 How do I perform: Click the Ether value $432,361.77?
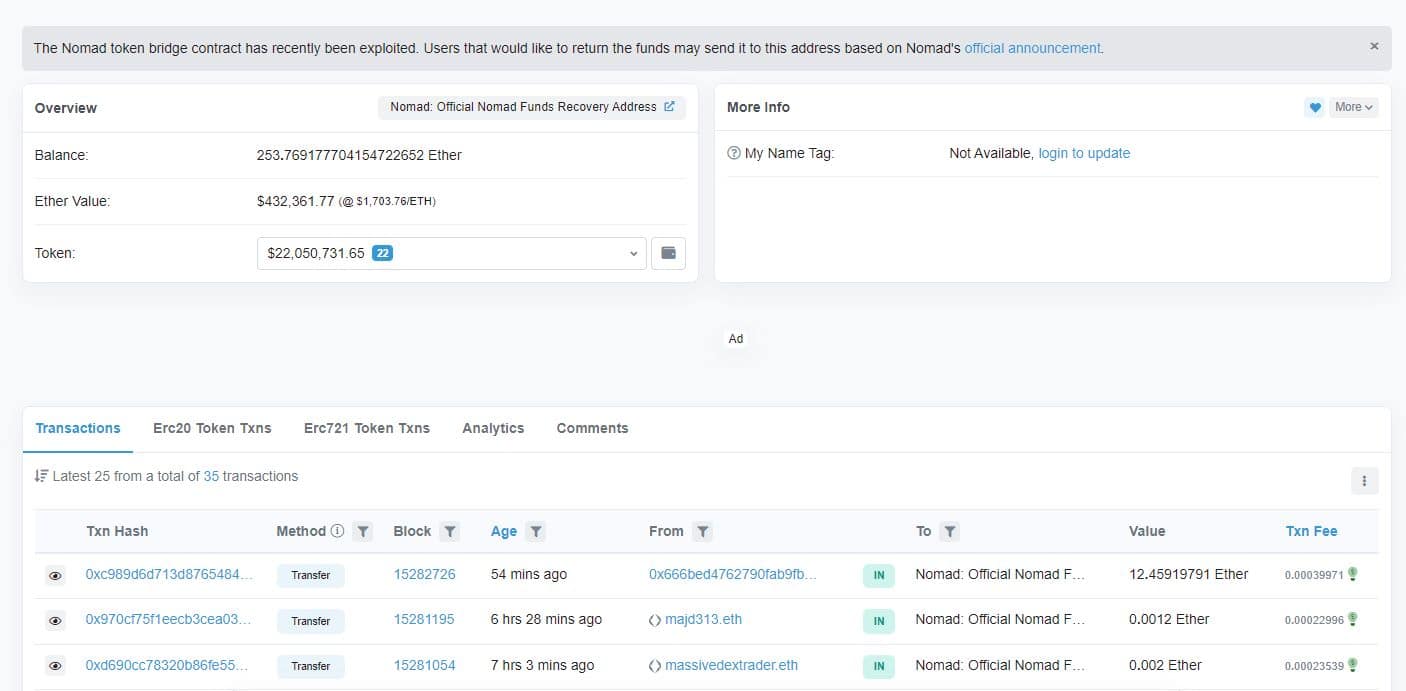click(x=296, y=201)
